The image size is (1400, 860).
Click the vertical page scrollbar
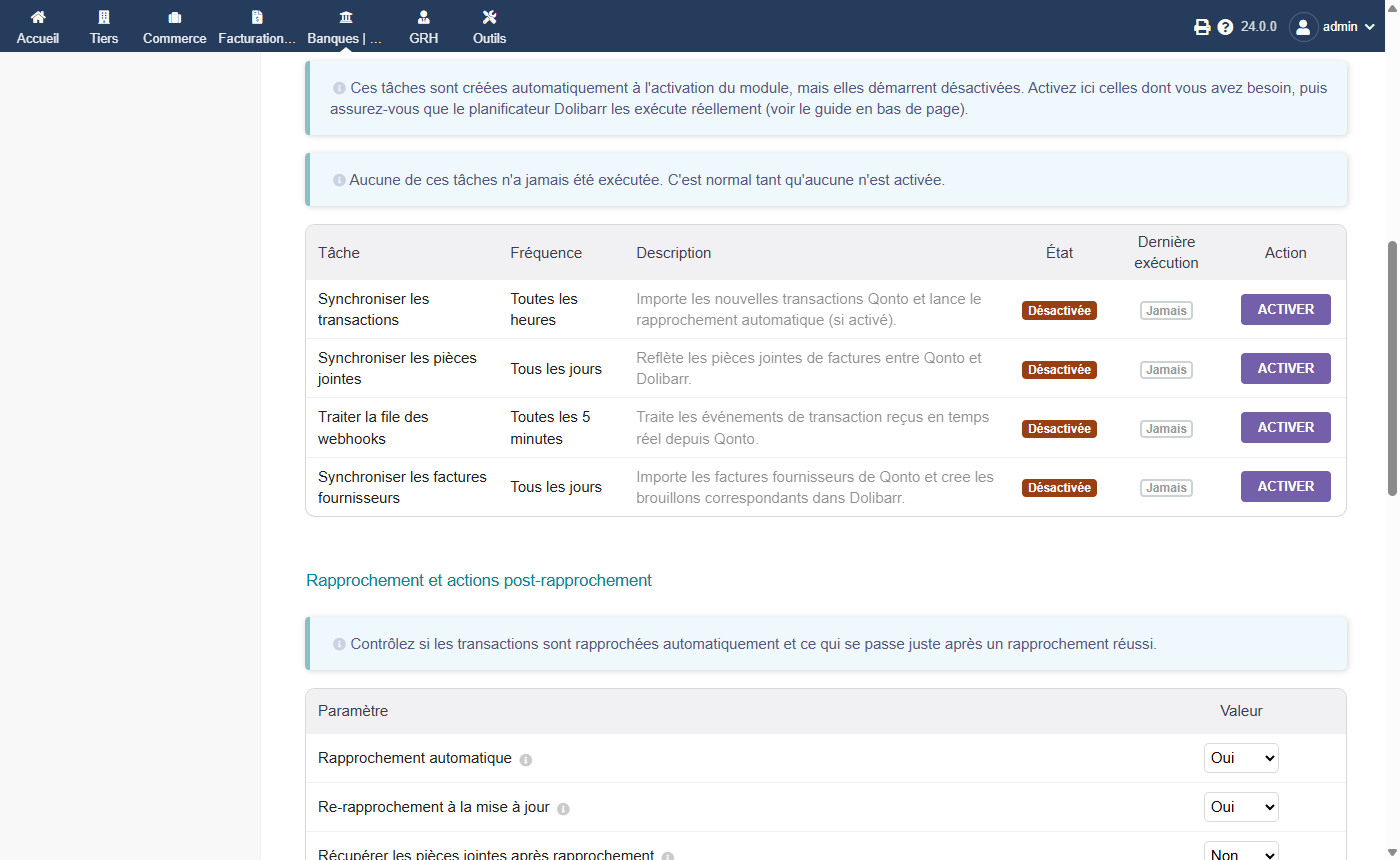coord(1392,367)
